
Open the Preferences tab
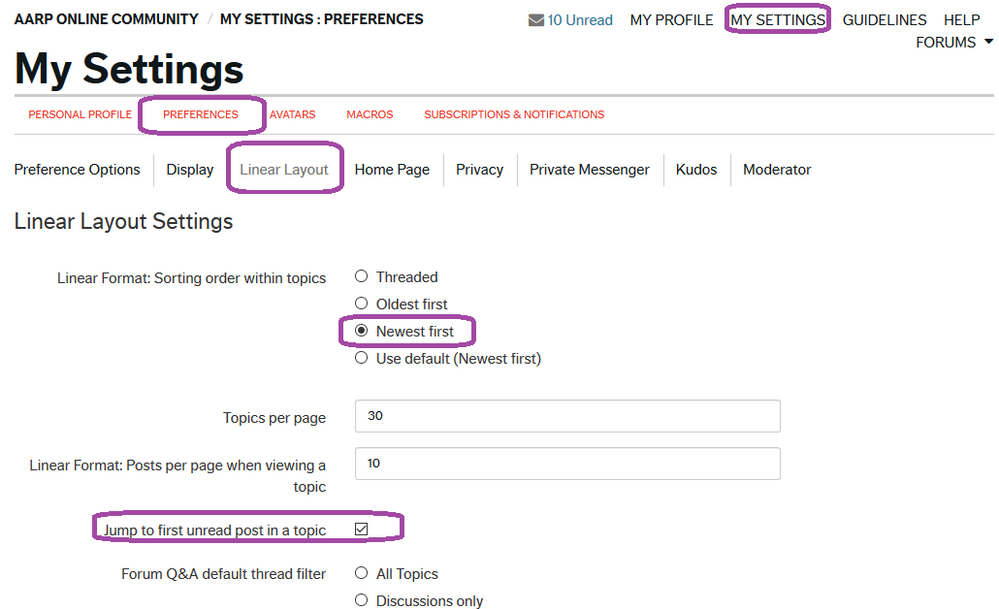200,115
